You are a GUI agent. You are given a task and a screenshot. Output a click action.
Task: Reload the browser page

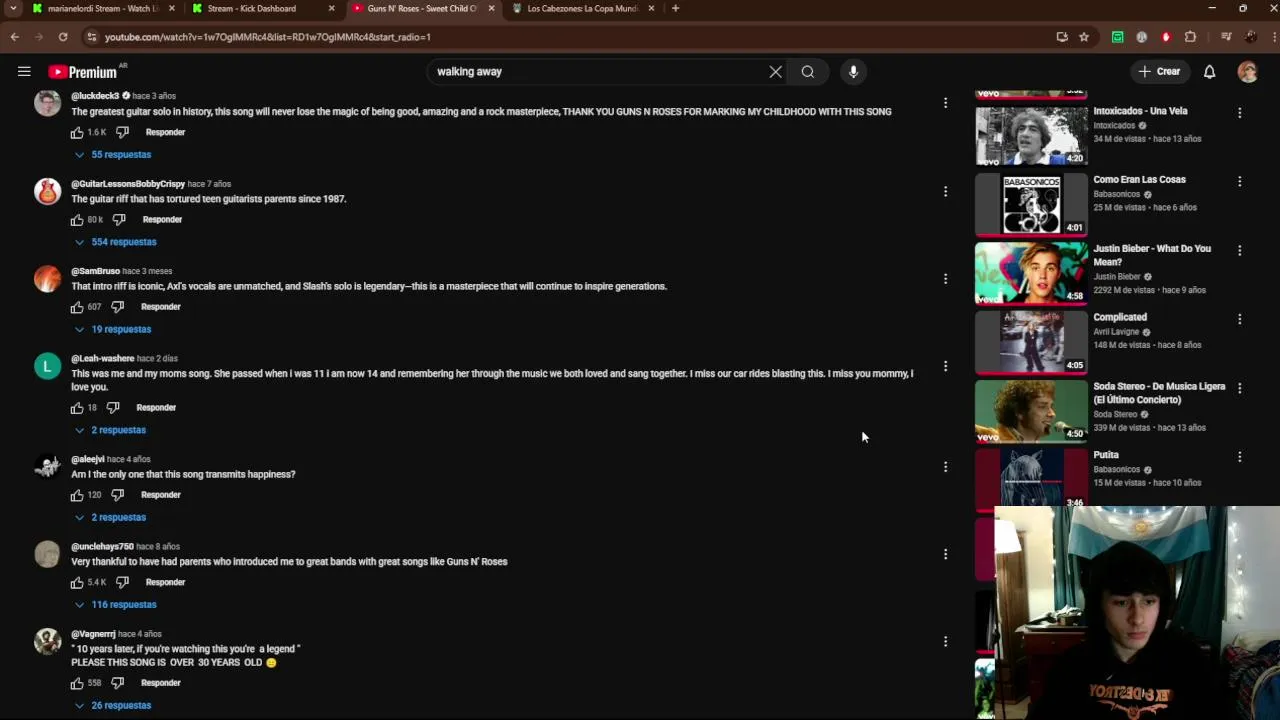point(62,37)
